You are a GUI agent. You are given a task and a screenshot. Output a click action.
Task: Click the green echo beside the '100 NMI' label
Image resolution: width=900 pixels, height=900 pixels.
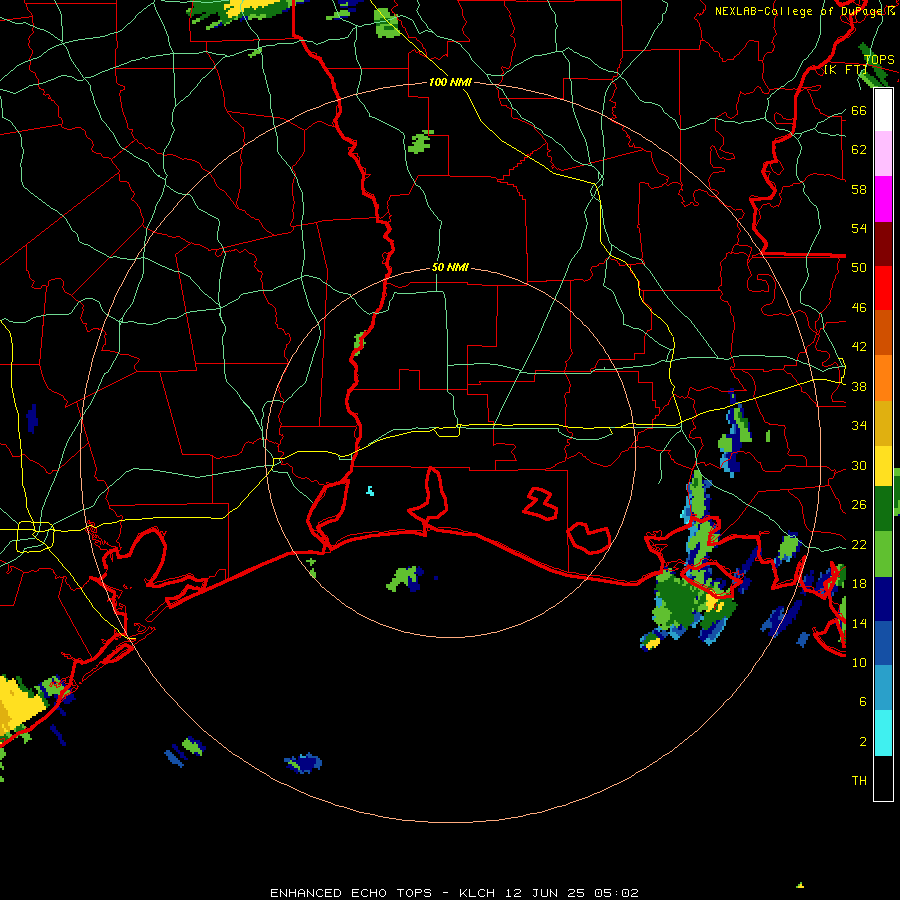pos(420,141)
